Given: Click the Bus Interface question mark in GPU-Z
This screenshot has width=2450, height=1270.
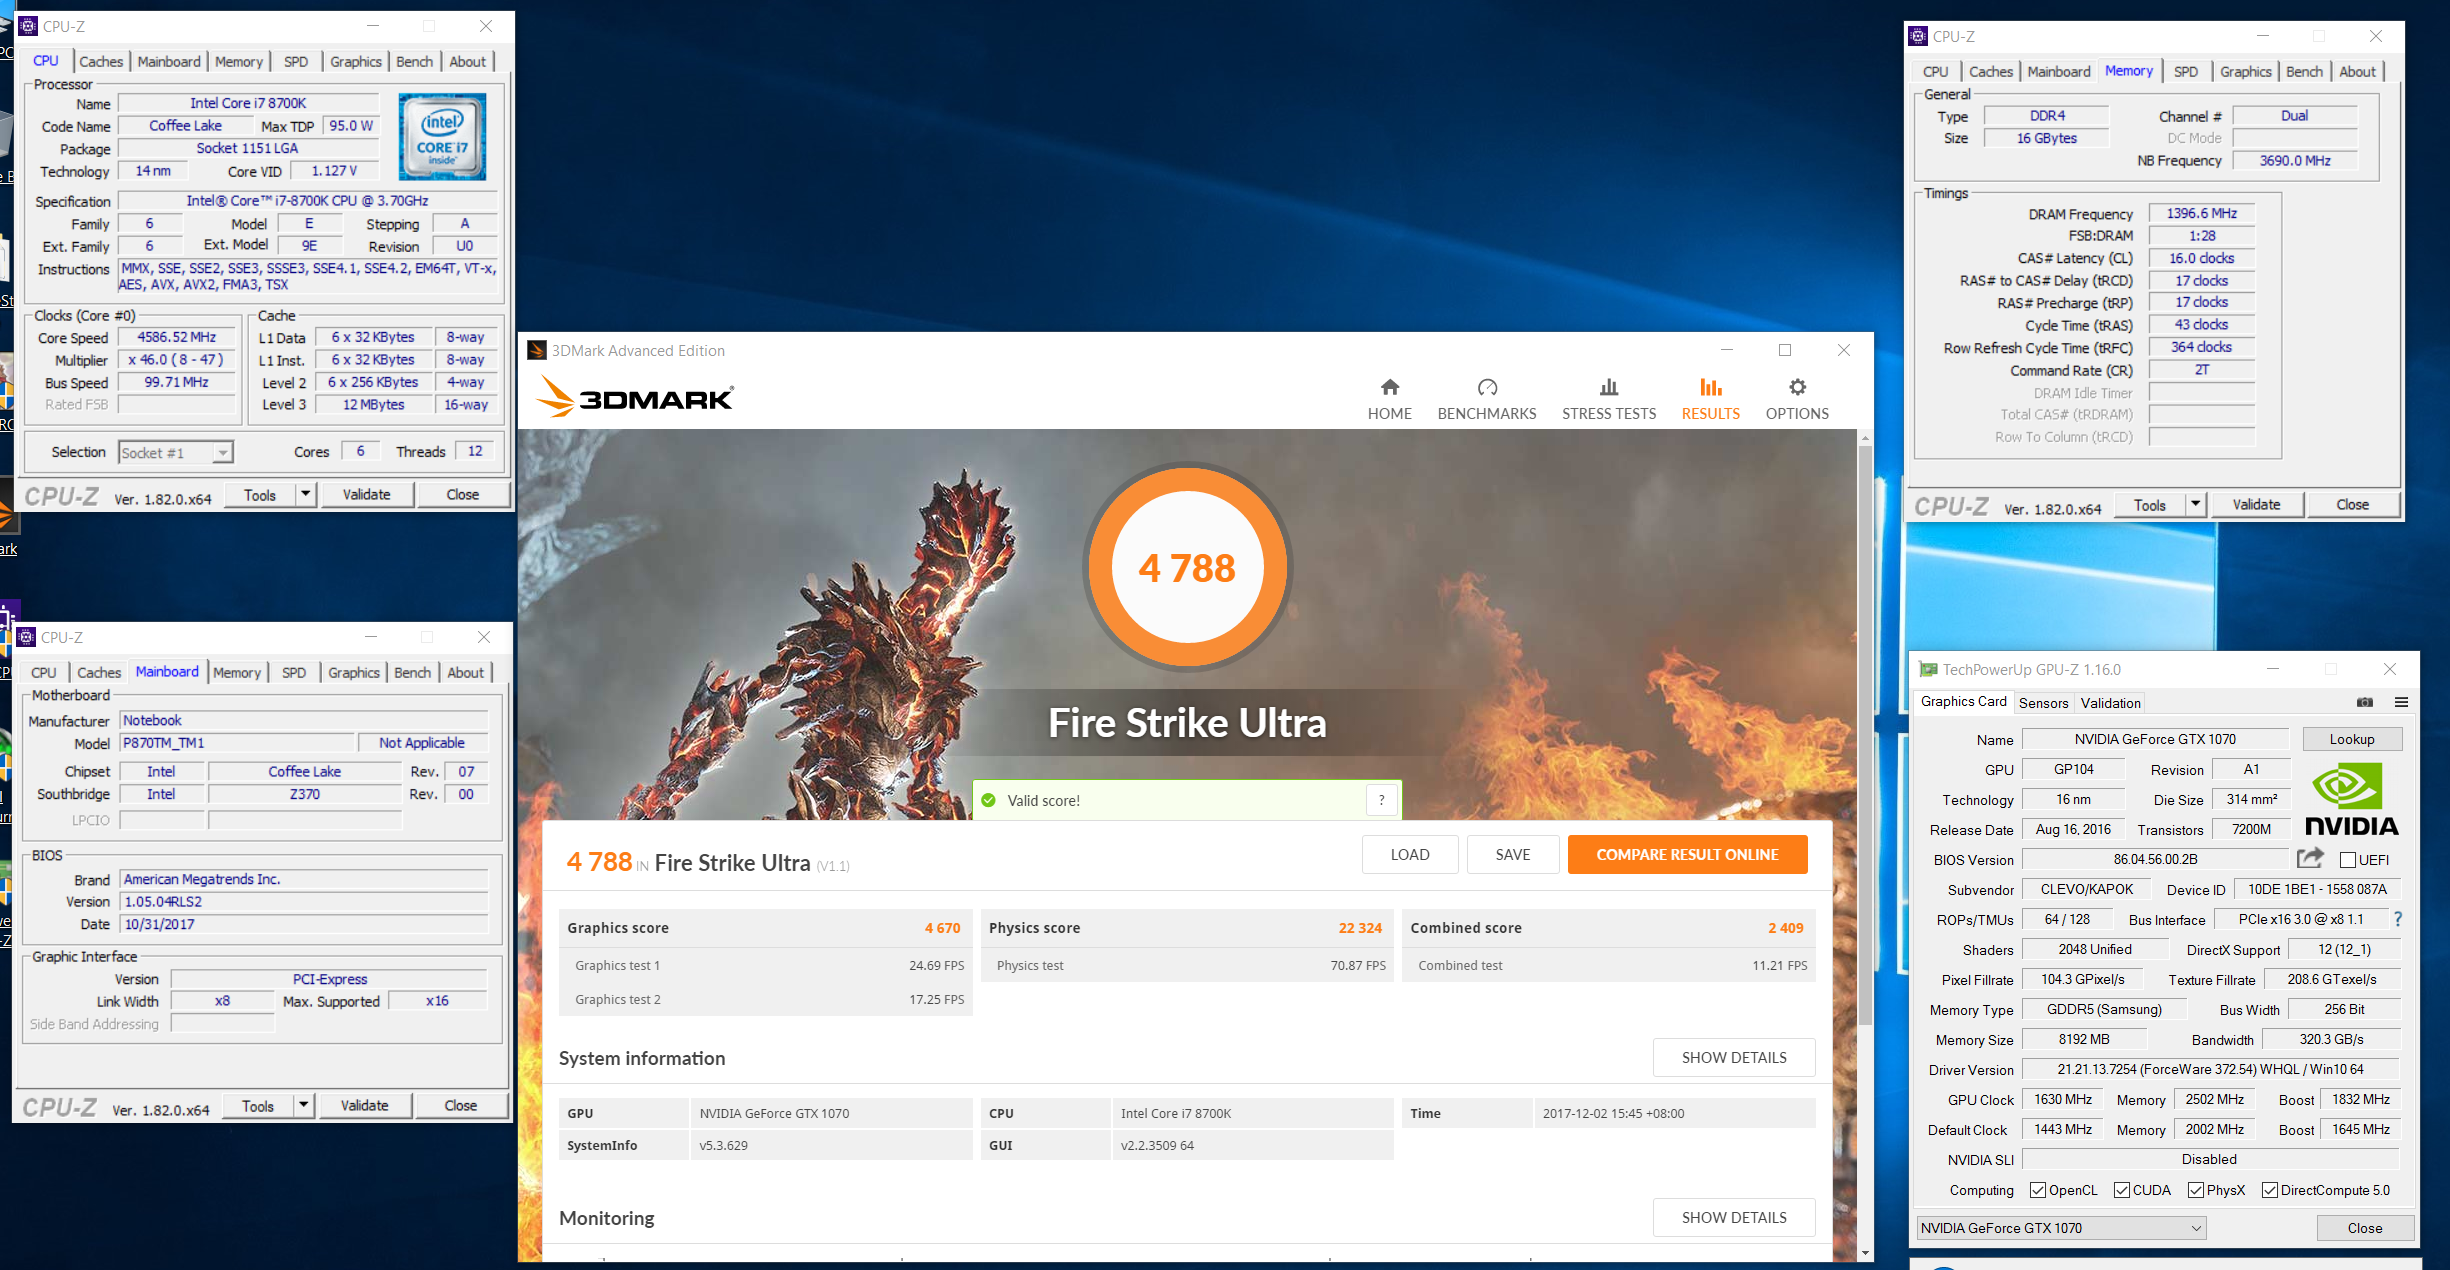Looking at the screenshot, I should click(x=2397, y=919).
